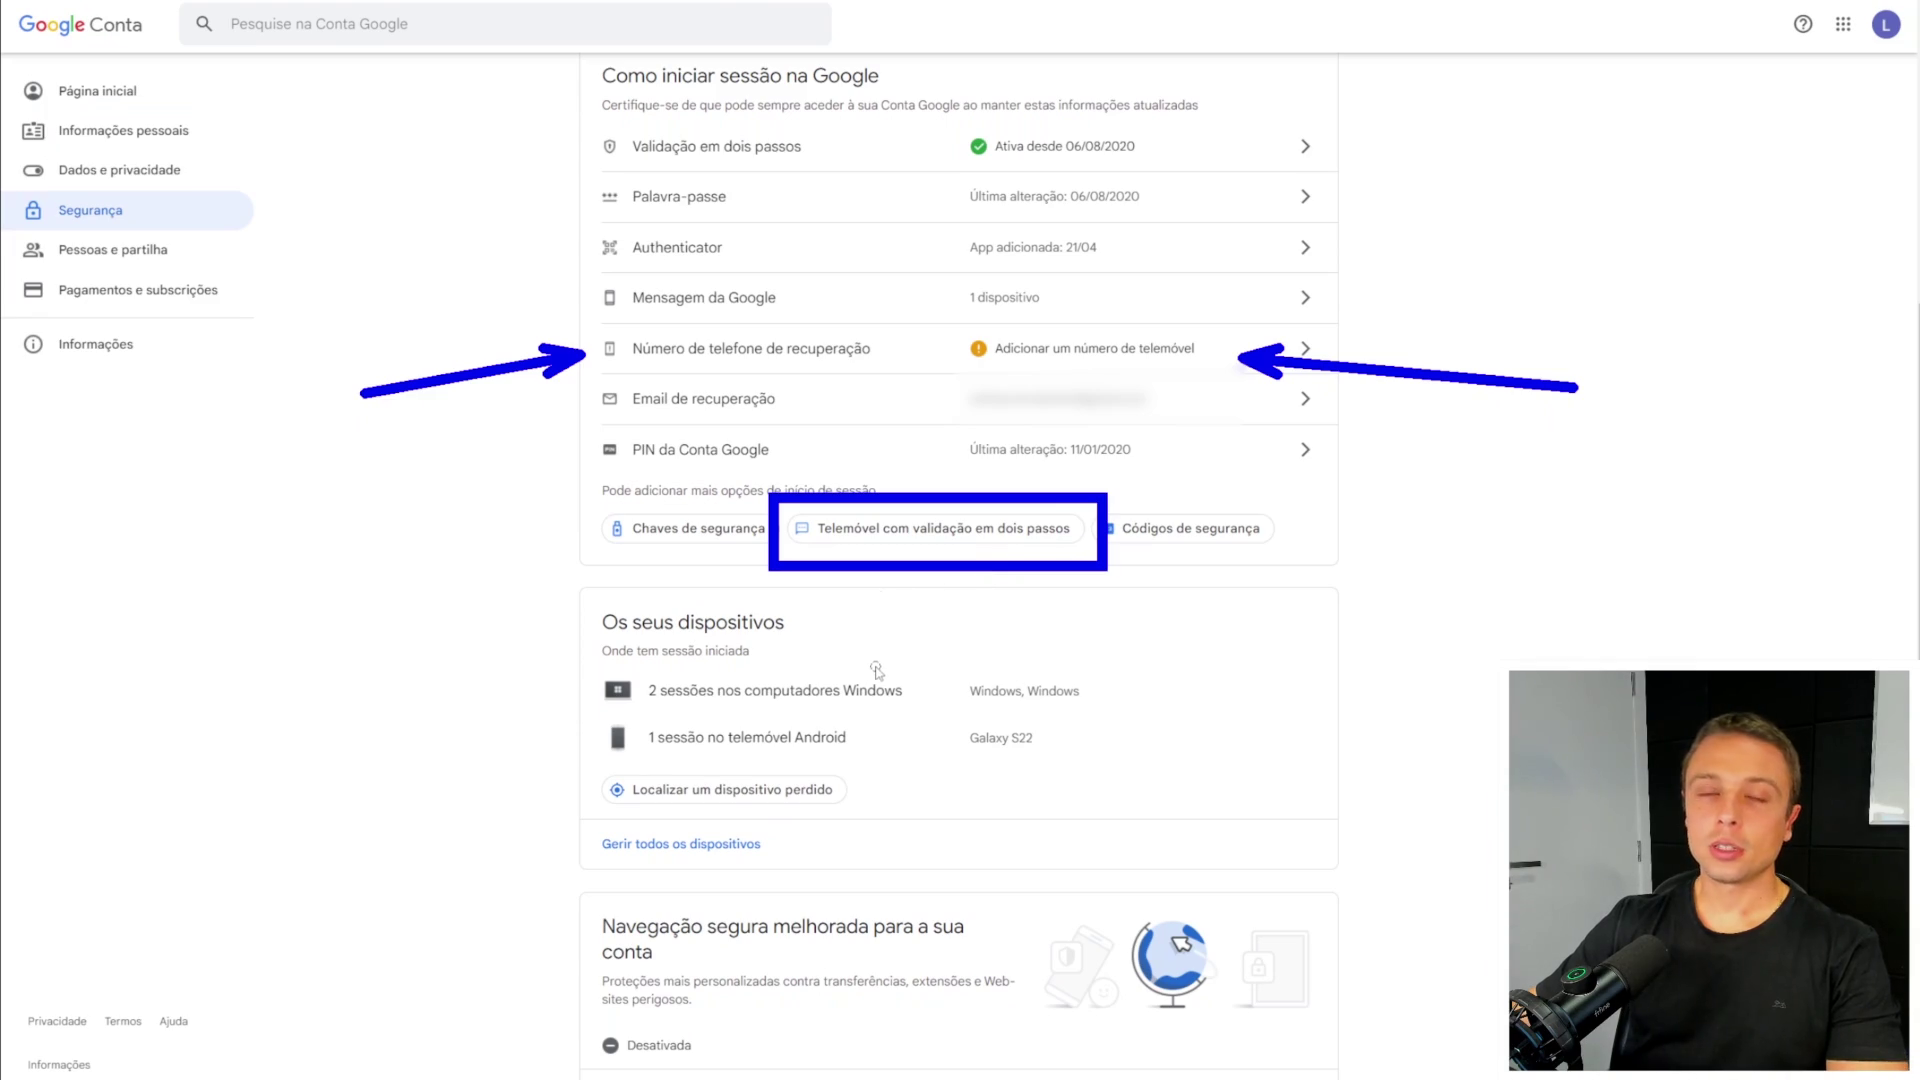The height and width of the screenshot is (1080, 1920).
Task: Click the Segurança lock icon
Action: (x=33, y=210)
